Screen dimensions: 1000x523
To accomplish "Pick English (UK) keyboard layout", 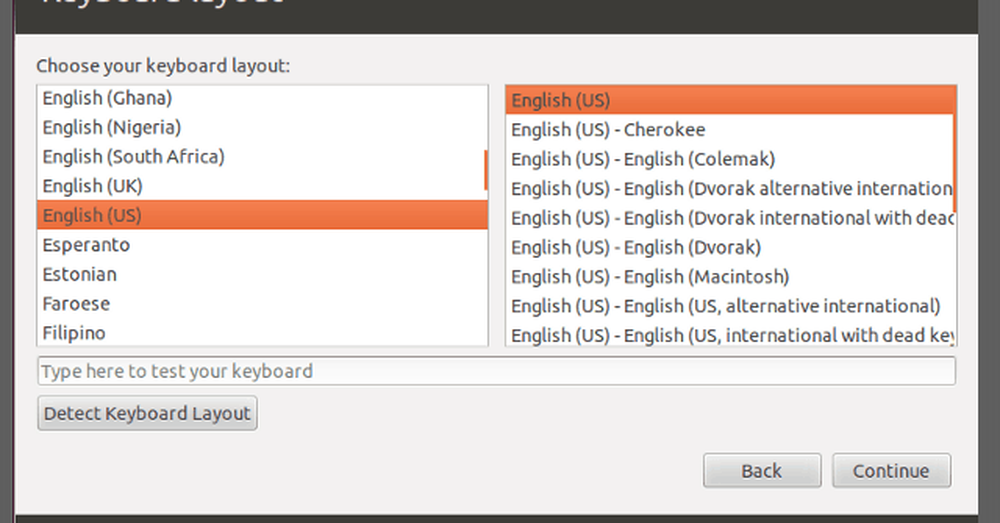I will point(93,186).
